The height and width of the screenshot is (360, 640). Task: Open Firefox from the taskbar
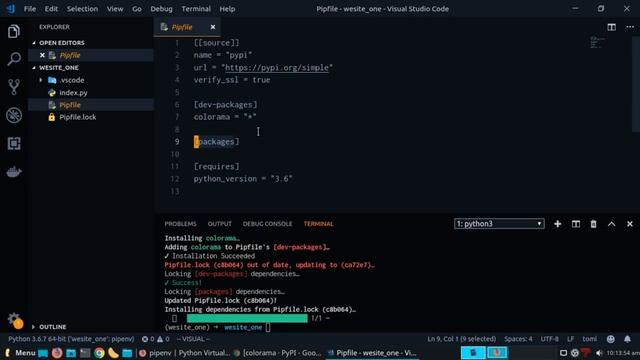[57, 353]
